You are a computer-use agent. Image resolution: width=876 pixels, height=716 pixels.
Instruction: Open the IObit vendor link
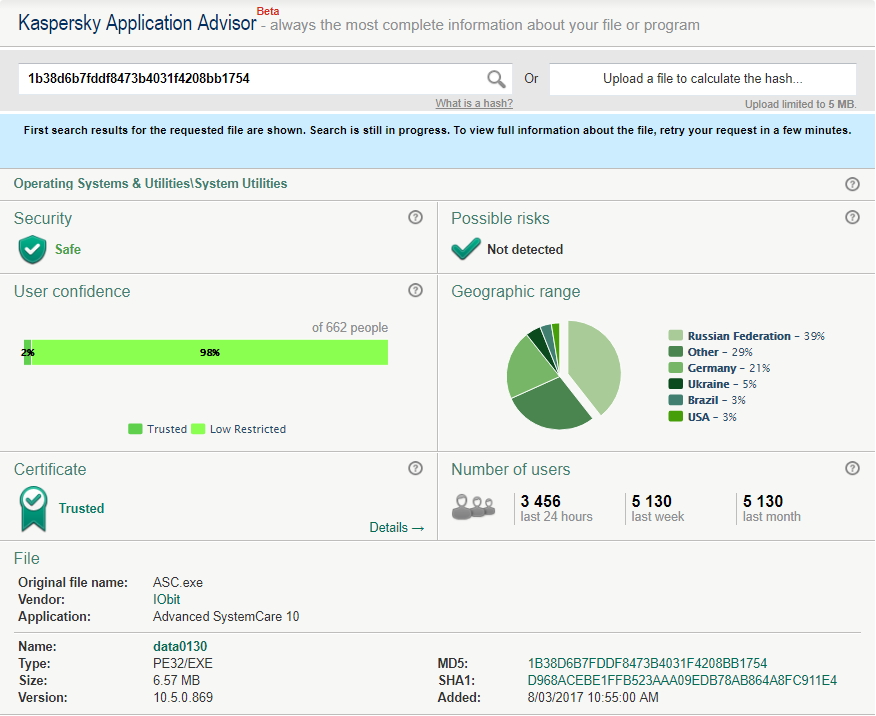point(166,599)
